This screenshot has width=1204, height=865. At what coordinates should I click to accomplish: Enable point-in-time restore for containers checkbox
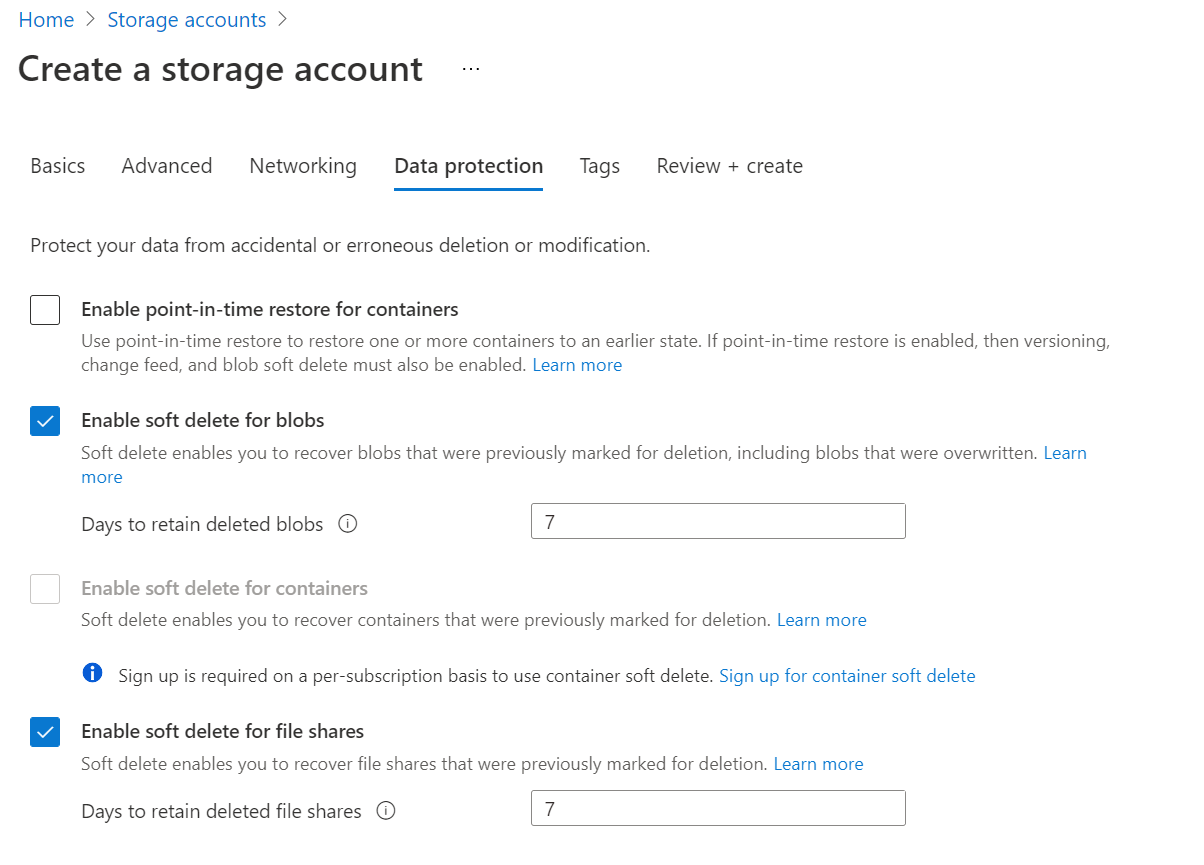45,310
